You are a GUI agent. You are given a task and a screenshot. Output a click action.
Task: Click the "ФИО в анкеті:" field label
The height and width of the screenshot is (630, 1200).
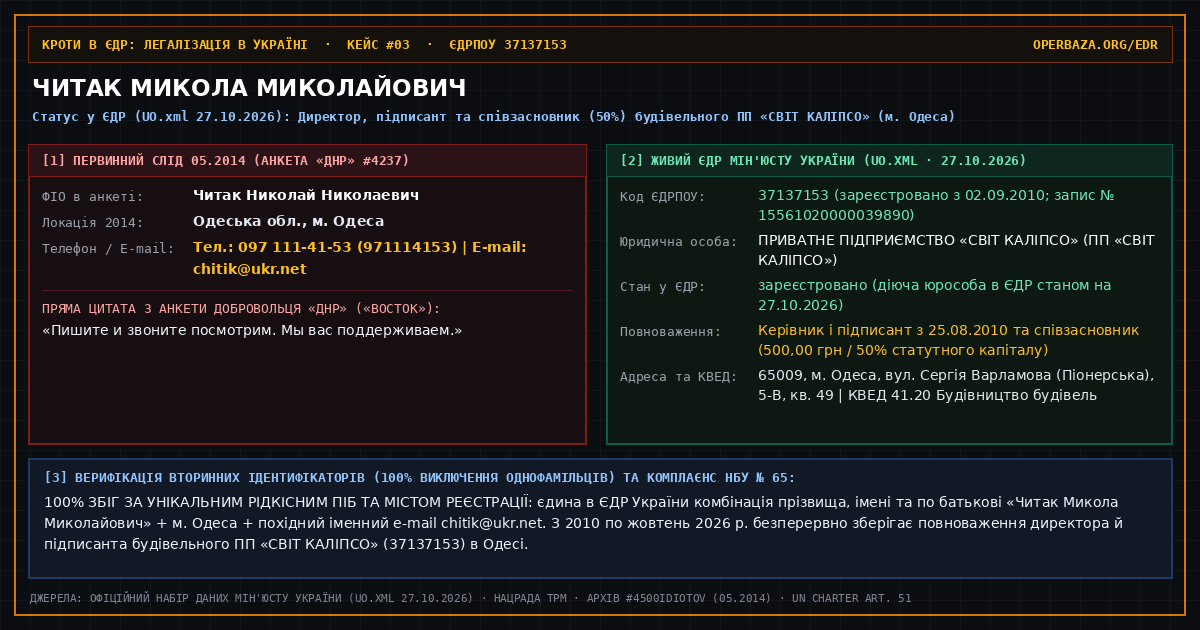[93, 197]
